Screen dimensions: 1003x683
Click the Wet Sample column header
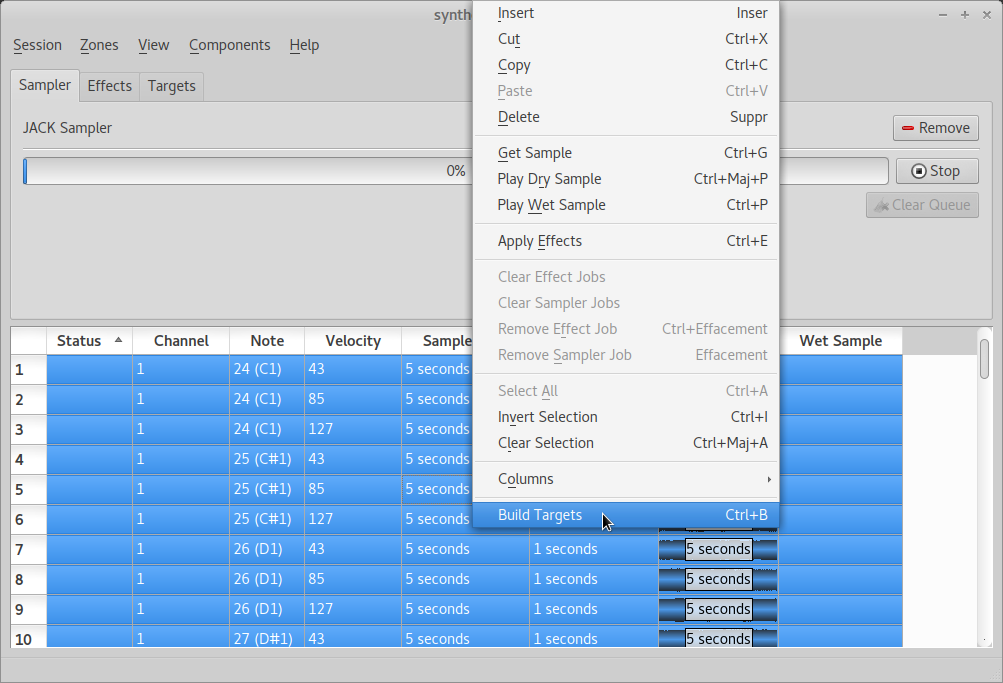(841, 341)
